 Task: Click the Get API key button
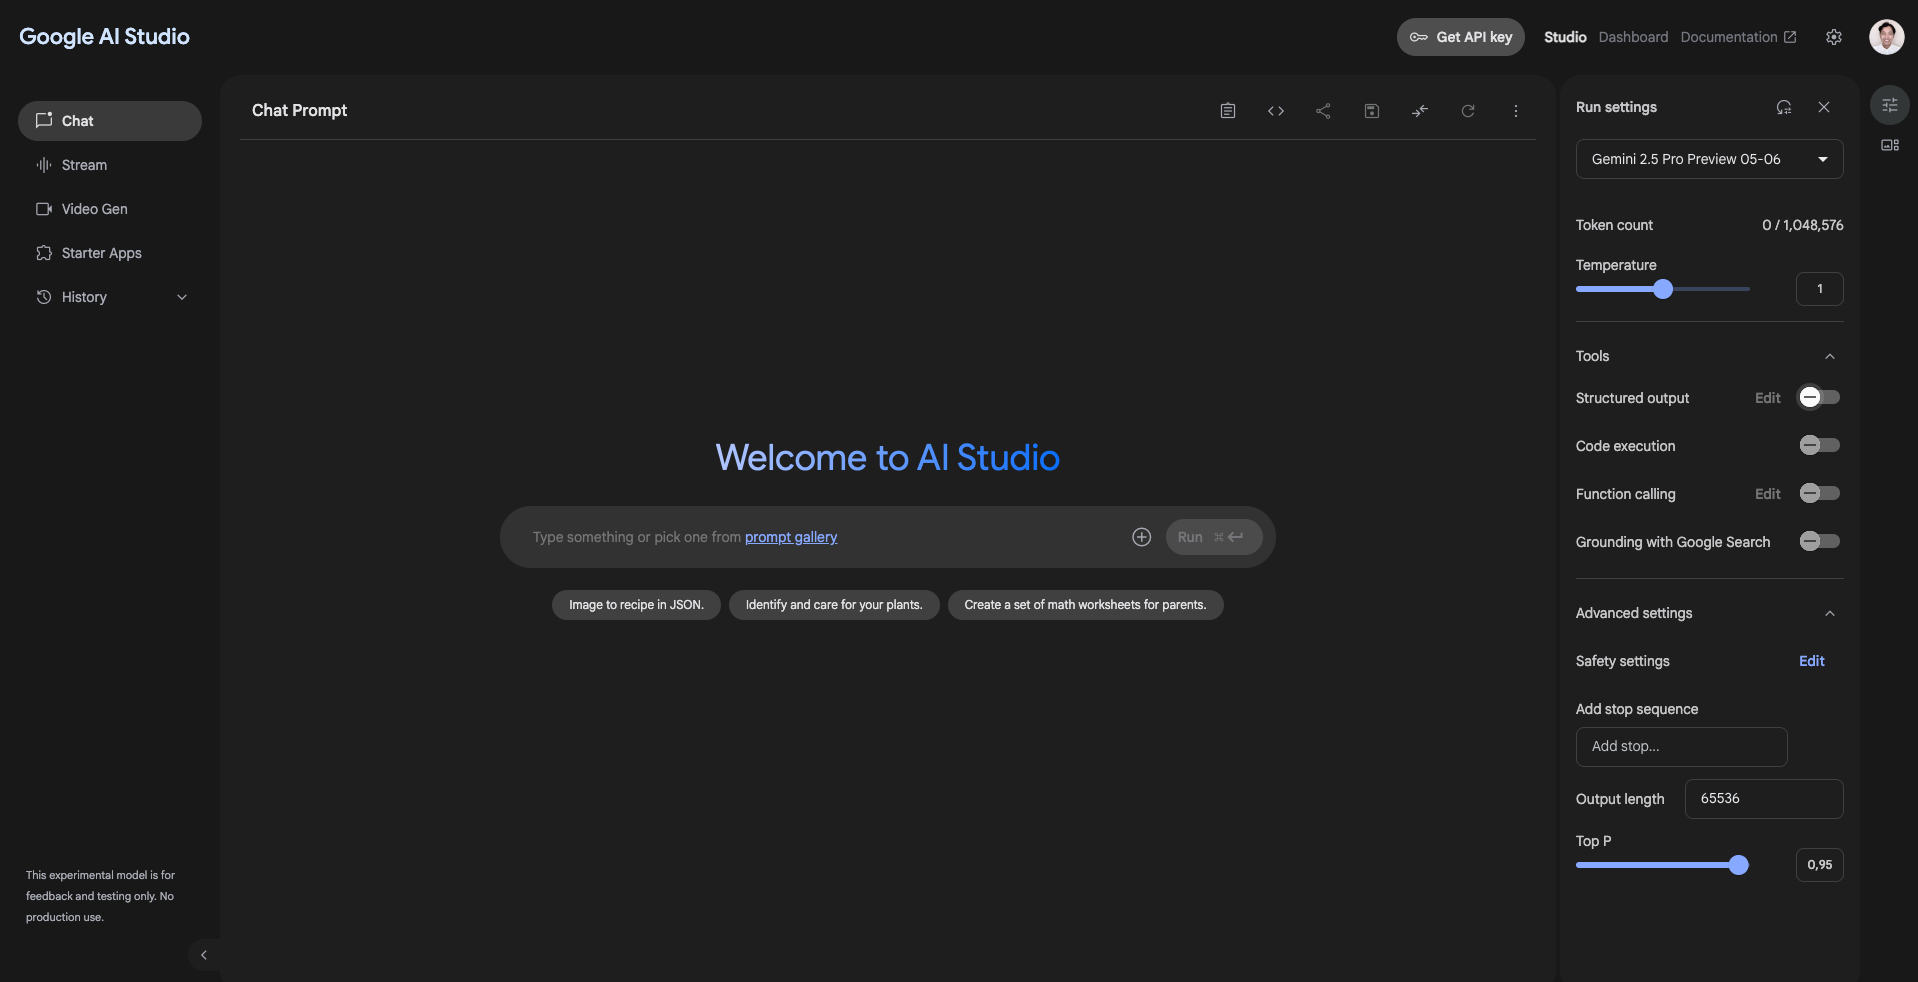1460,37
